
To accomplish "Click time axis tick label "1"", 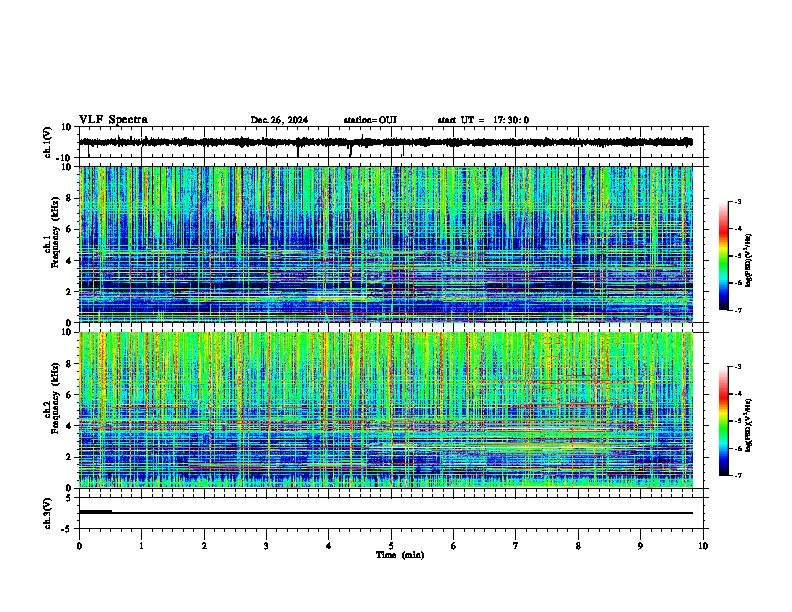I will [x=141, y=546].
